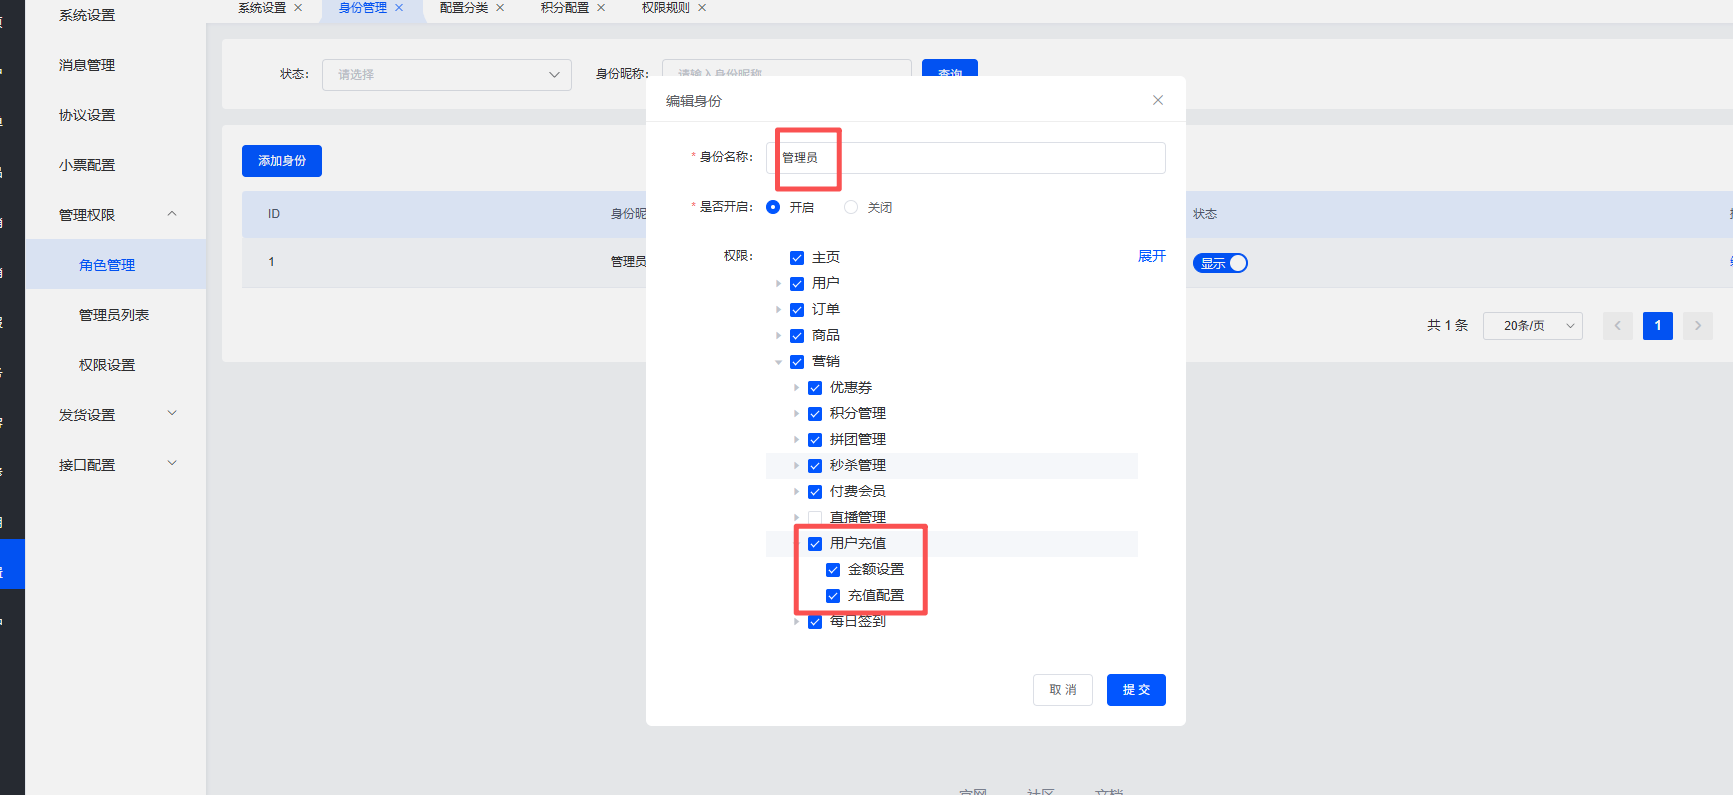1733x795 pixels.
Task: Uncheck the 用户充值 checkbox
Action: coord(815,544)
